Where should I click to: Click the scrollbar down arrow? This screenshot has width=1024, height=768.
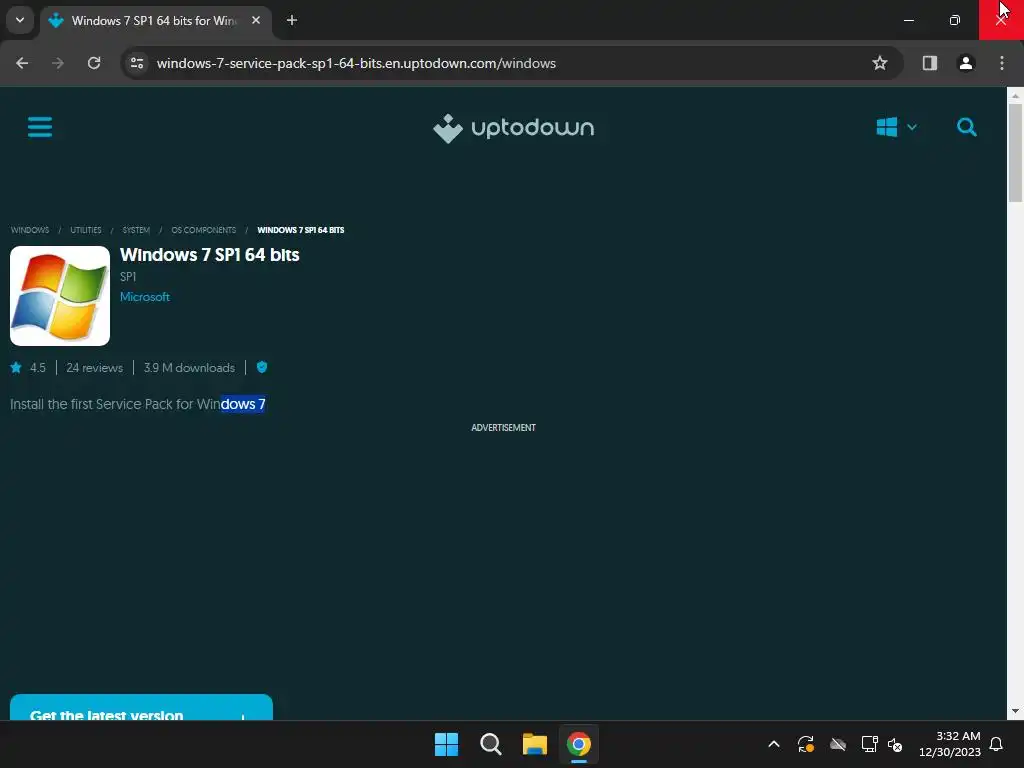1015,711
